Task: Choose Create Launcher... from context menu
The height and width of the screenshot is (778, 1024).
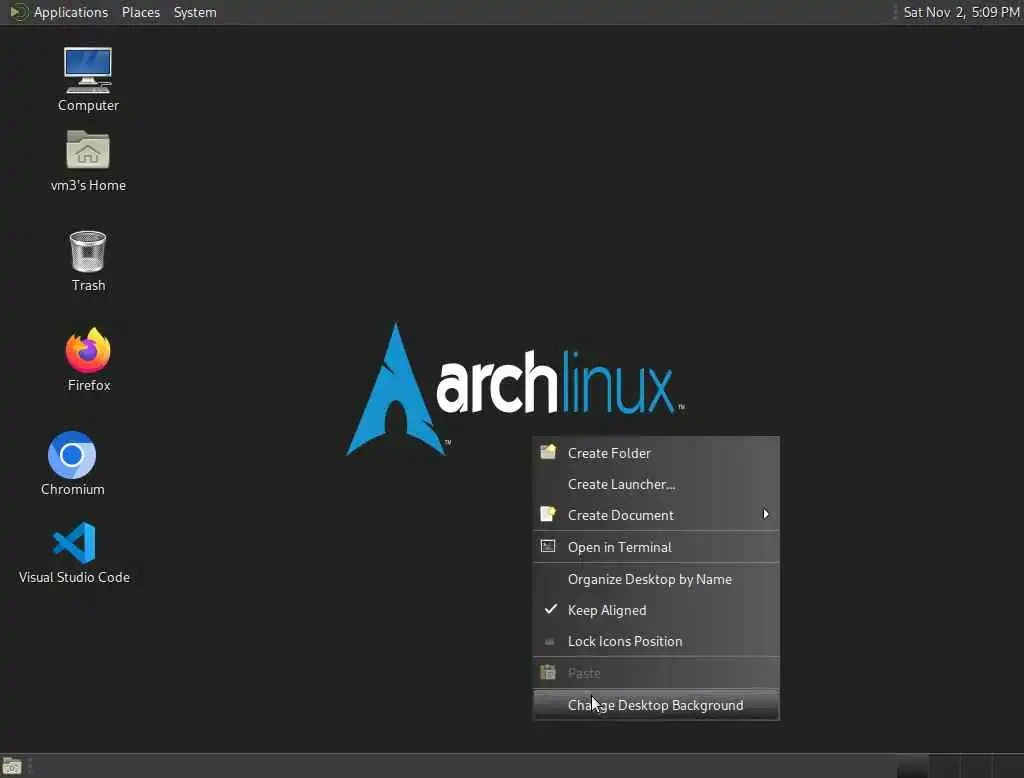Action: click(656, 484)
